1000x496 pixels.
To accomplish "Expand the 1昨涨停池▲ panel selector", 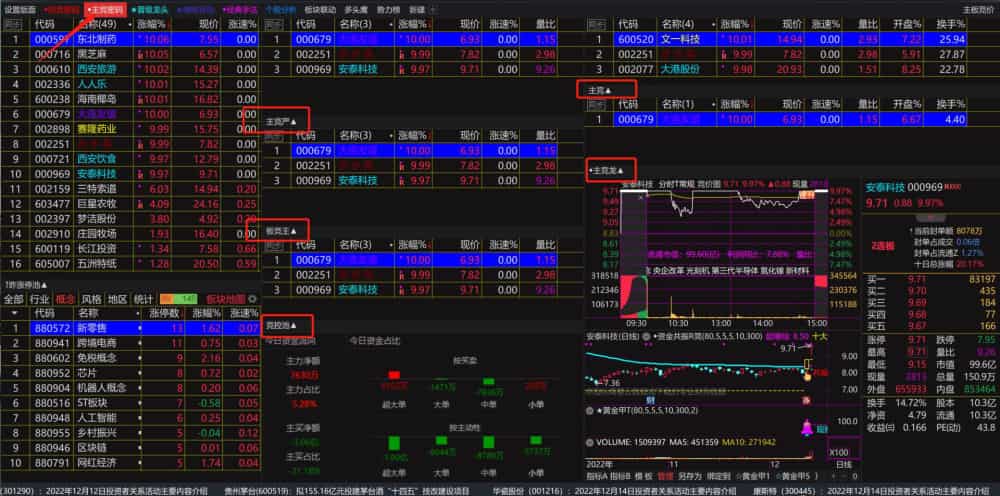I will pyautogui.click(x=26, y=284).
